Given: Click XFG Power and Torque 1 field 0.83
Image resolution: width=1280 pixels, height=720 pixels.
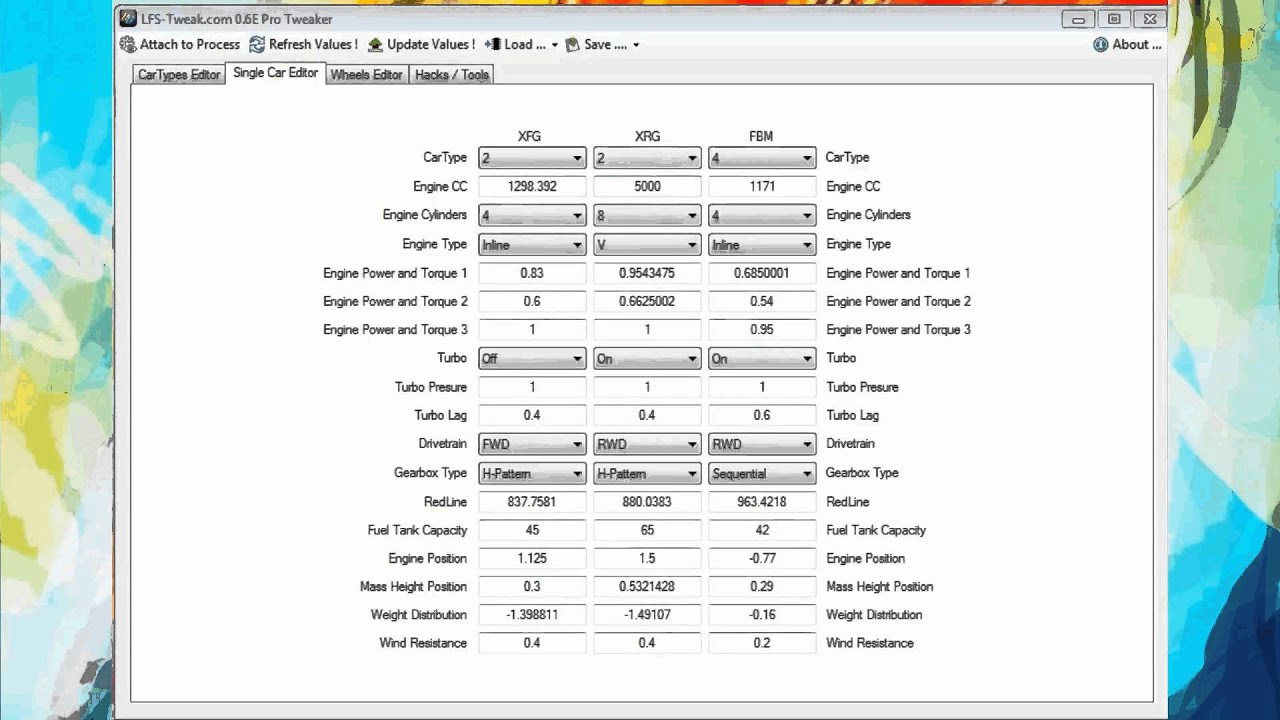Looking at the screenshot, I should [x=532, y=273].
